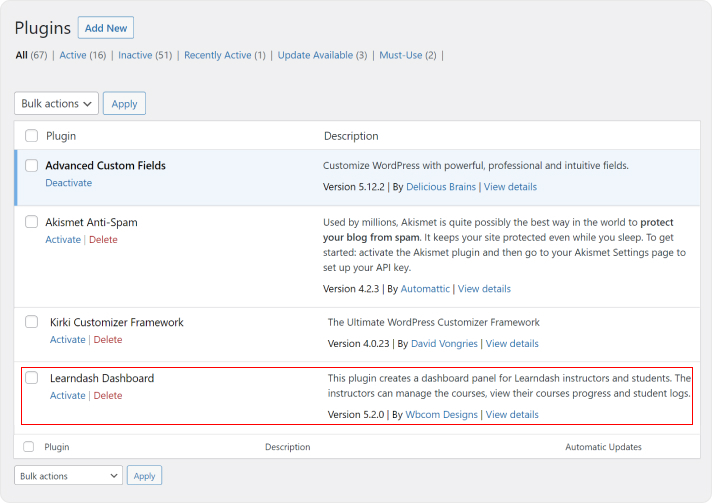The image size is (712, 503).
Task: Click the top Apply button
Action: point(124,103)
